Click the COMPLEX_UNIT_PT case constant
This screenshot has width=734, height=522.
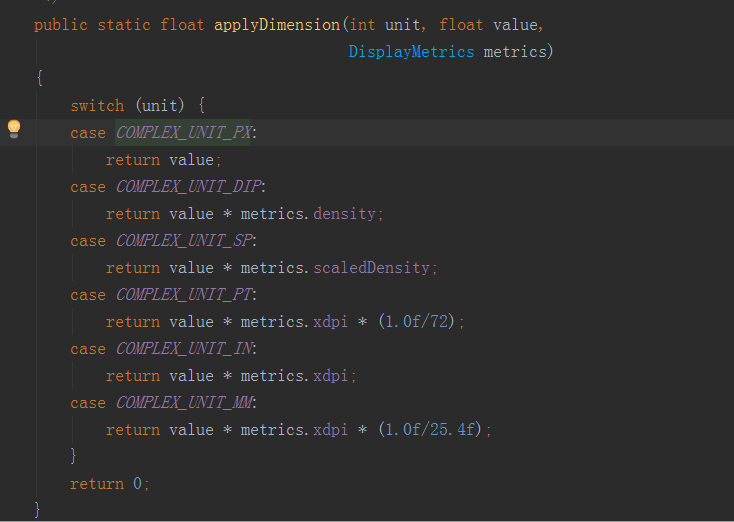click(184, 294)
